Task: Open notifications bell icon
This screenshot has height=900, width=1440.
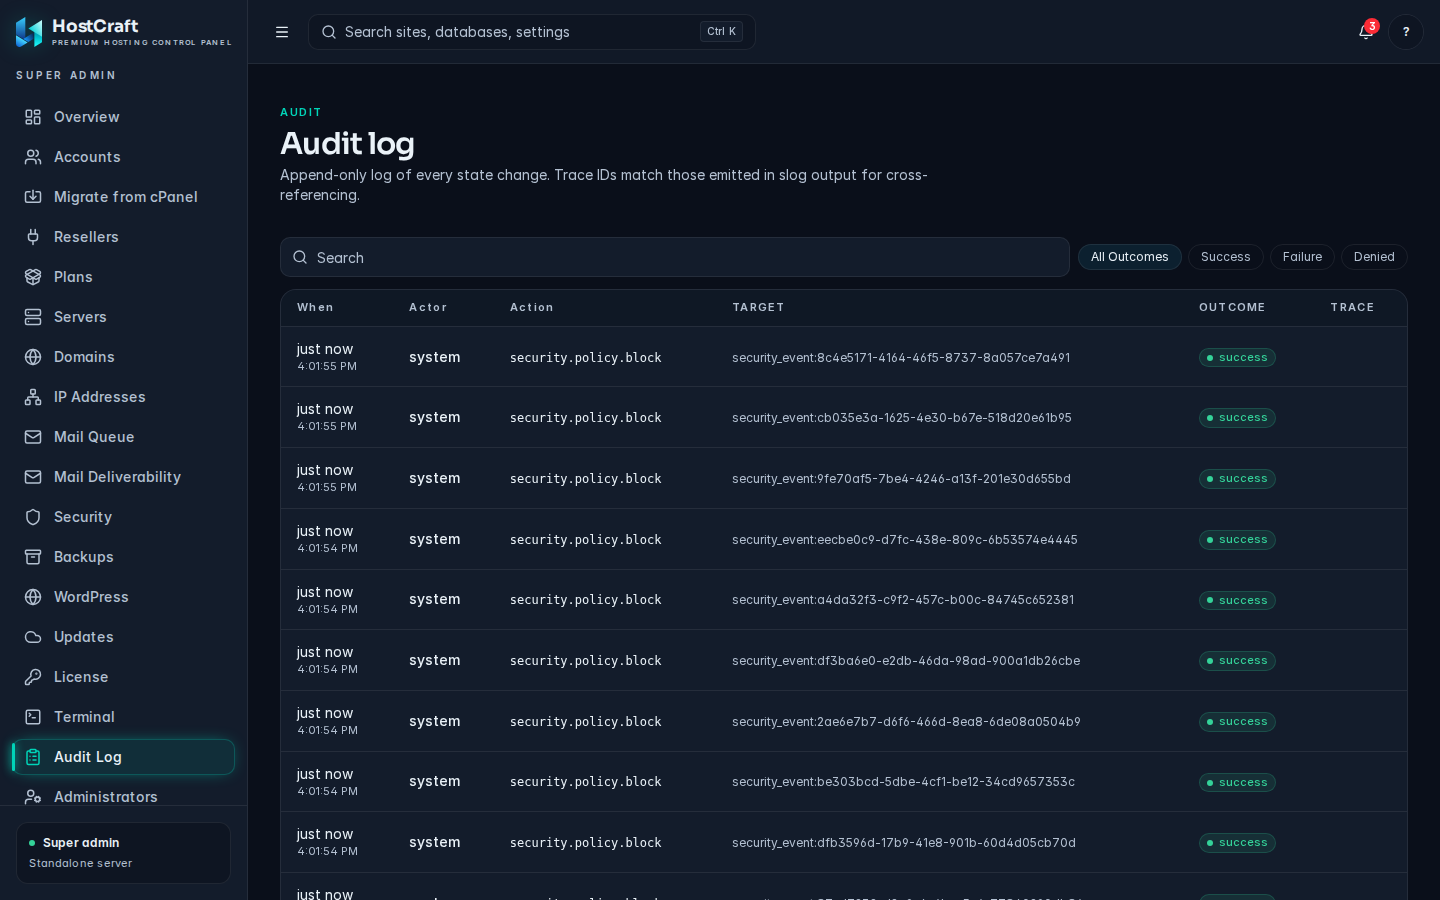Action: [x=1366, y=32]
